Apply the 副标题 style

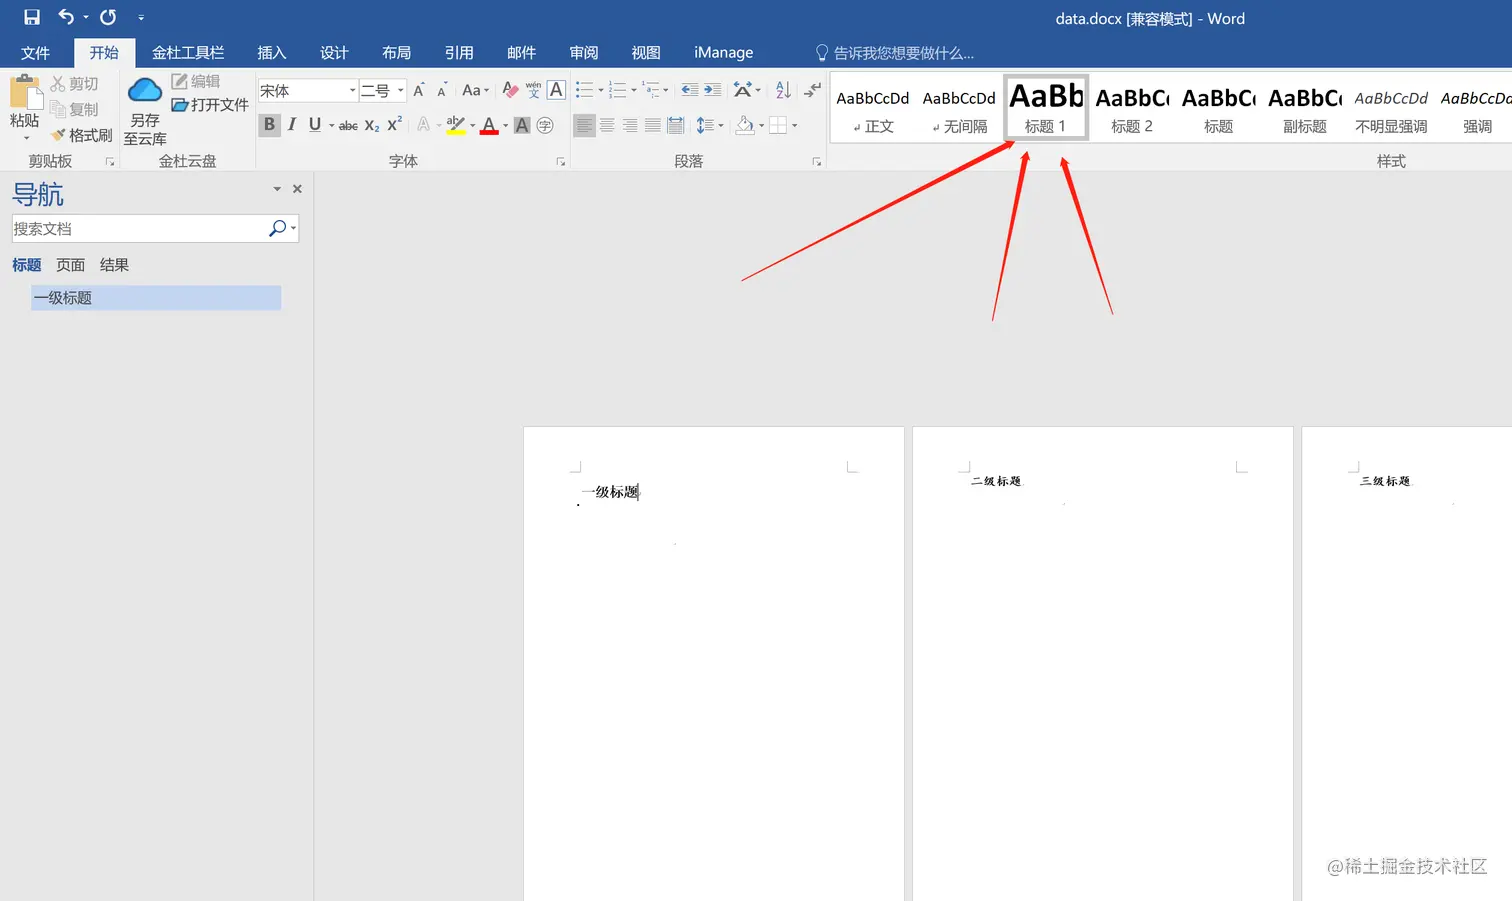pos(1305,107)
